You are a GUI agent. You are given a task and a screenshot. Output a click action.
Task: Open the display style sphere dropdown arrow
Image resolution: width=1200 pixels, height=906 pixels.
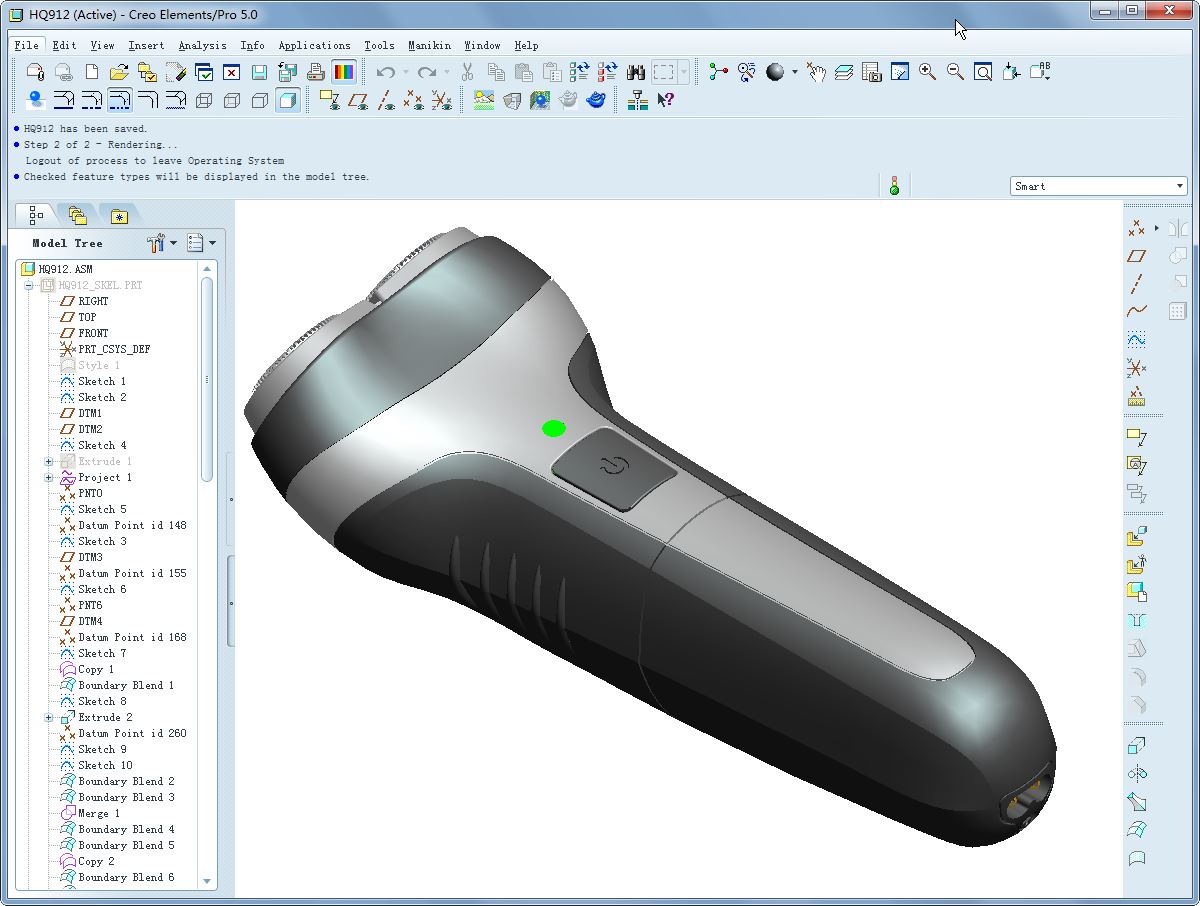point(795,72)
